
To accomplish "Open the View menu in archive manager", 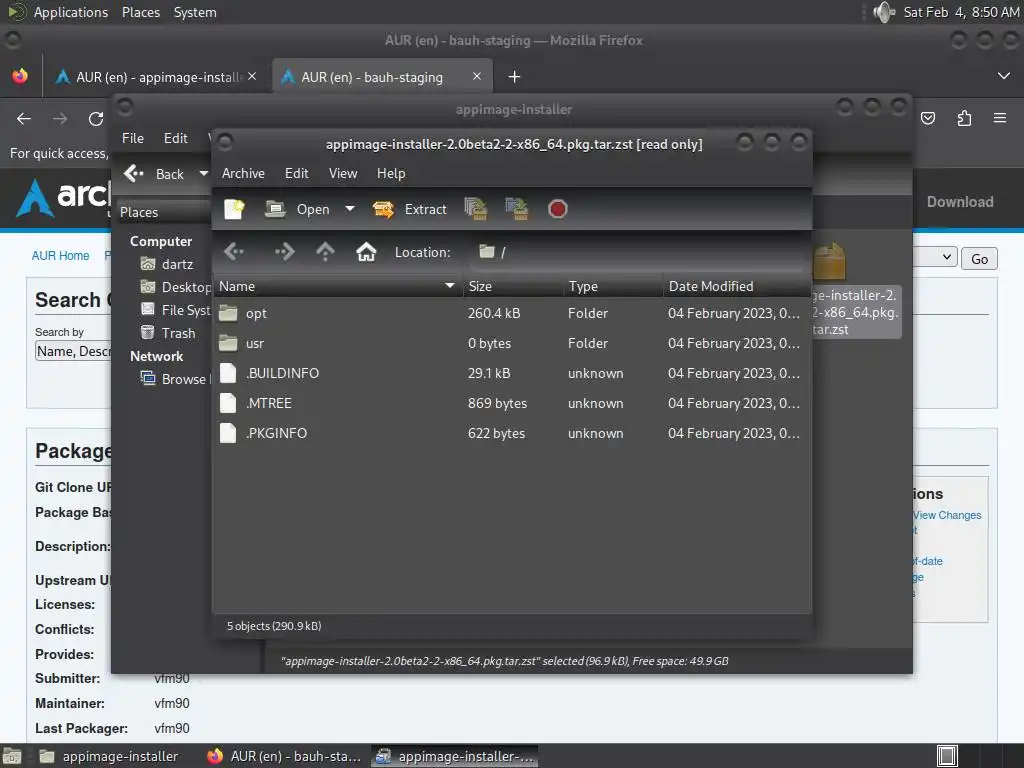I will click(x=343, y=173).
